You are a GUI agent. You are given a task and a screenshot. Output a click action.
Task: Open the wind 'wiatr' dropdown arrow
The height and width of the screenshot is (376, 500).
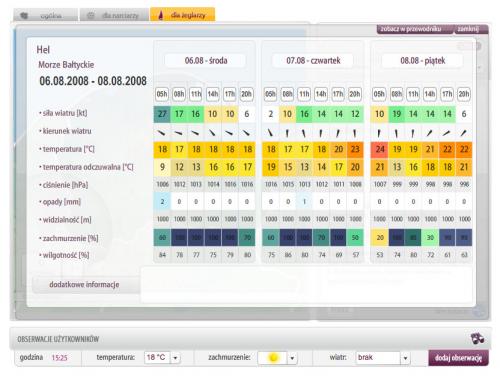(x=405, y=358)
